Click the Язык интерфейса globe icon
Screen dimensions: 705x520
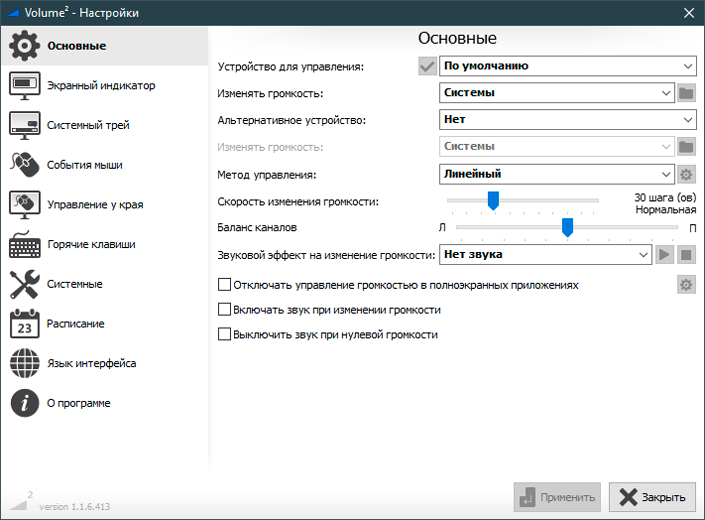tap(24, 363)
